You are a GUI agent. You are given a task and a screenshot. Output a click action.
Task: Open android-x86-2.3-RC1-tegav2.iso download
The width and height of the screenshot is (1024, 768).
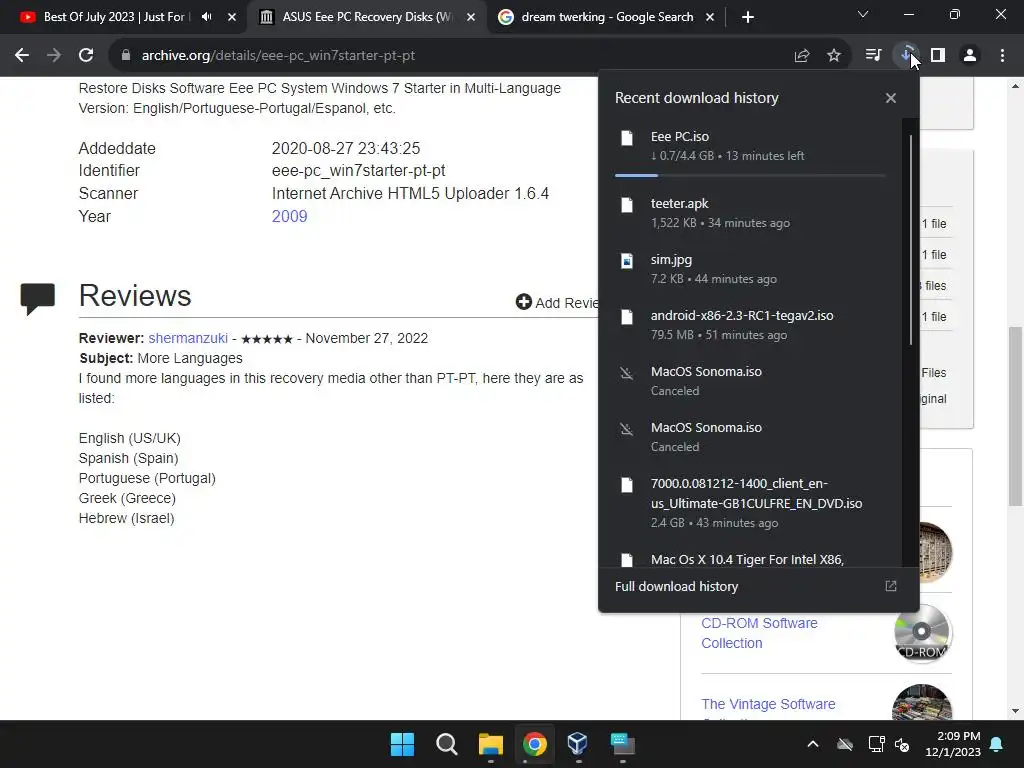tap(750, 325)
